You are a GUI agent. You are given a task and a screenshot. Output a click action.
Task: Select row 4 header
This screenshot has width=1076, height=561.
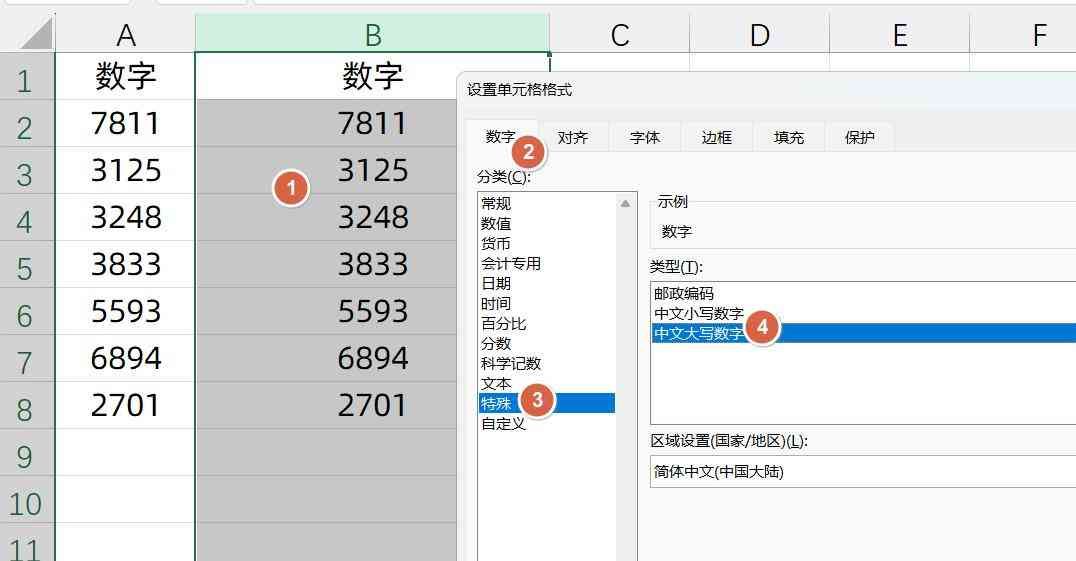point(27,218)
